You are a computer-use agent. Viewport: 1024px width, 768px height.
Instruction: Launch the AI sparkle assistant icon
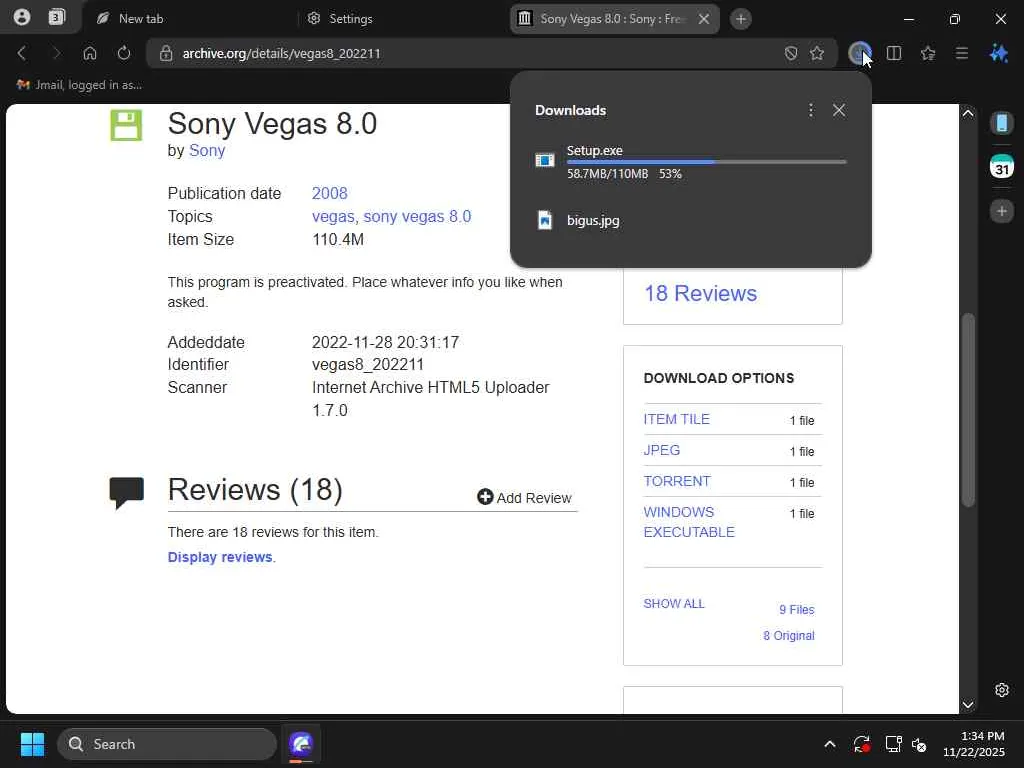point(999,54)
